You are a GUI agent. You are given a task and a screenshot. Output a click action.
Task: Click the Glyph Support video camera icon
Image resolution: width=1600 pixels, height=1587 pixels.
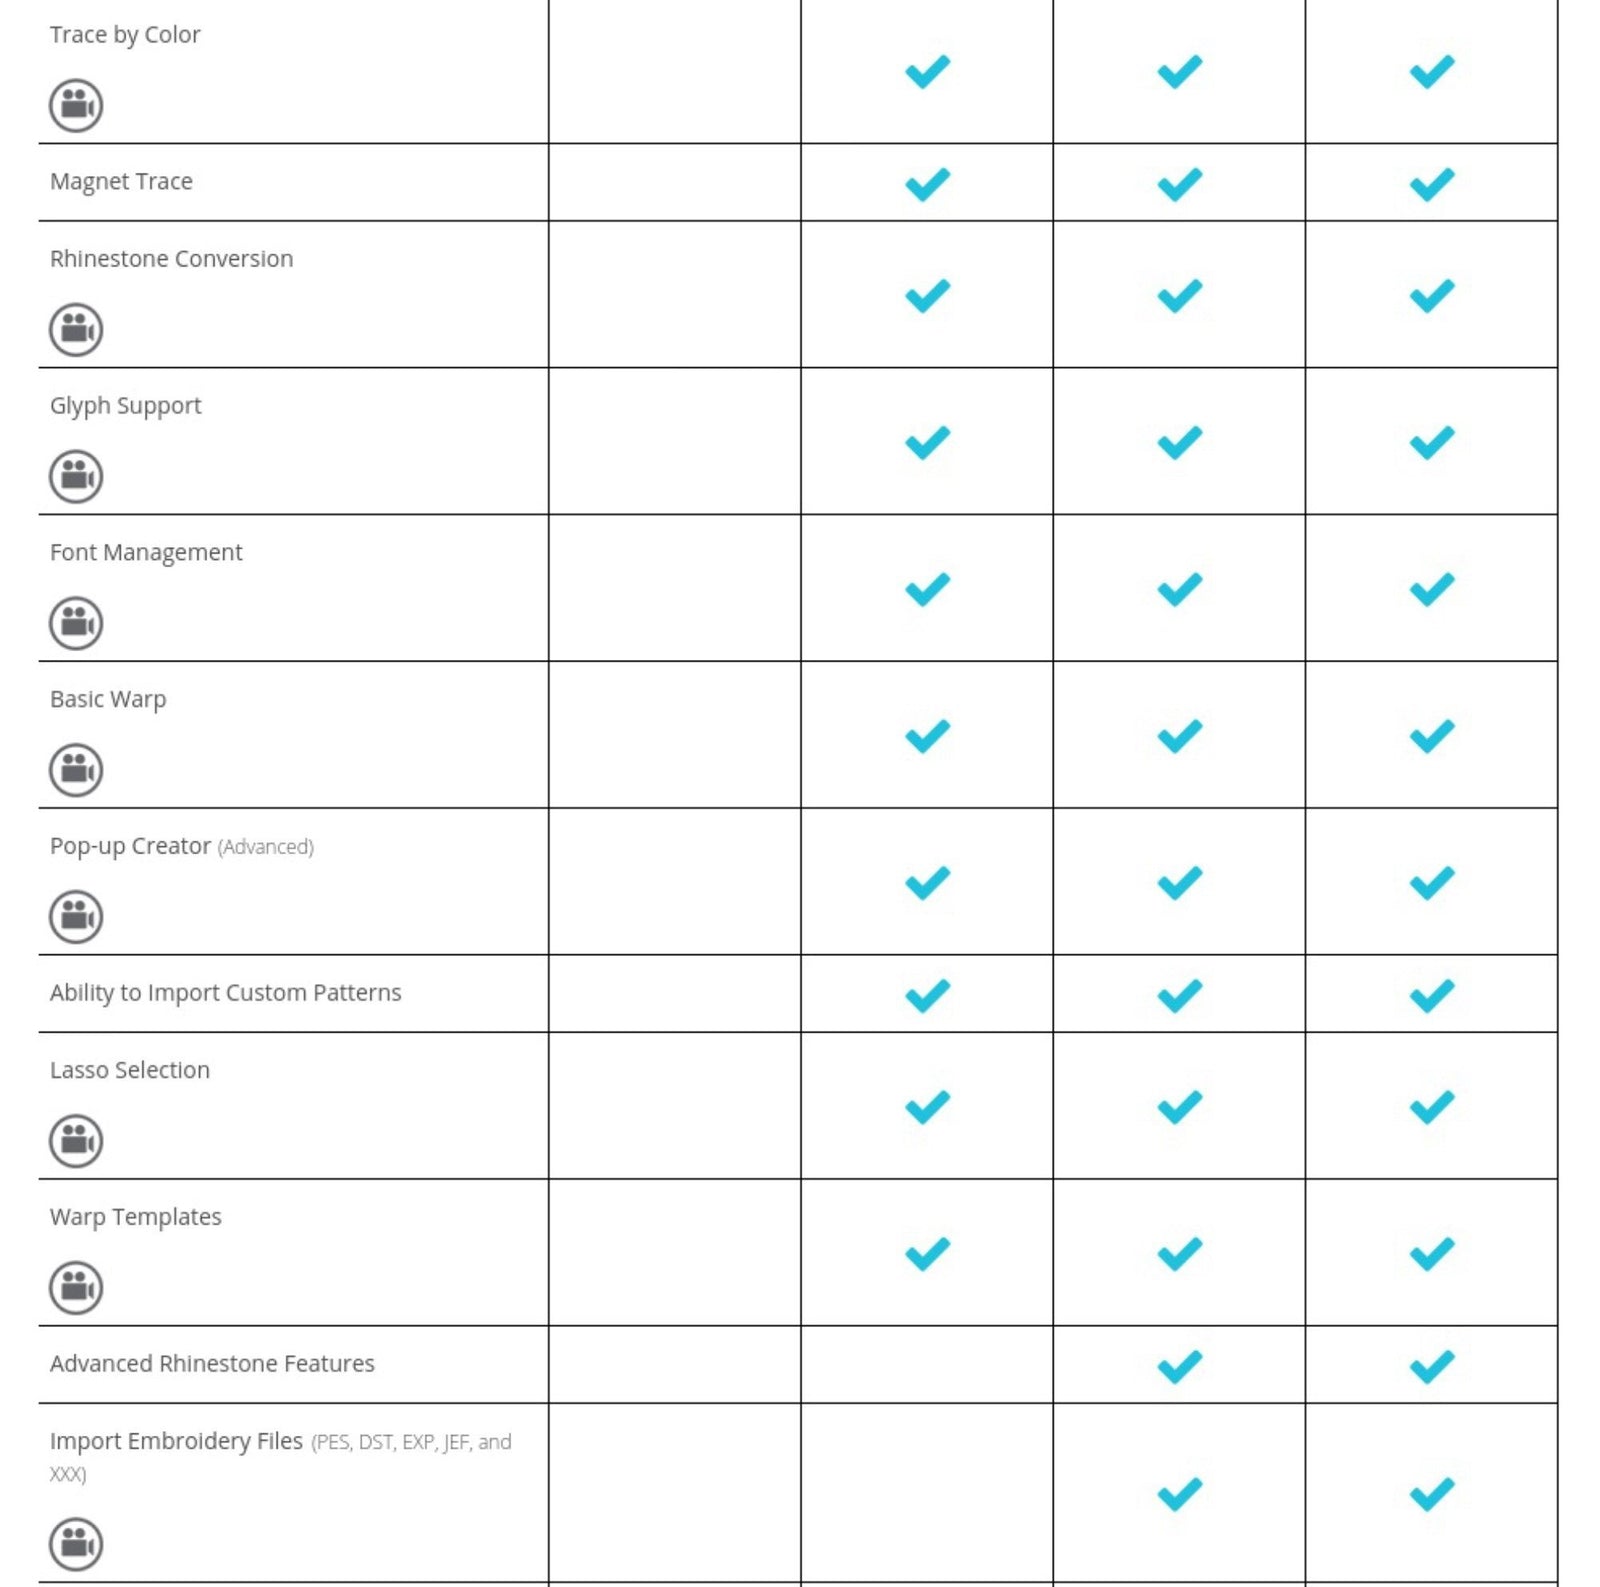(x=76, y=476)
